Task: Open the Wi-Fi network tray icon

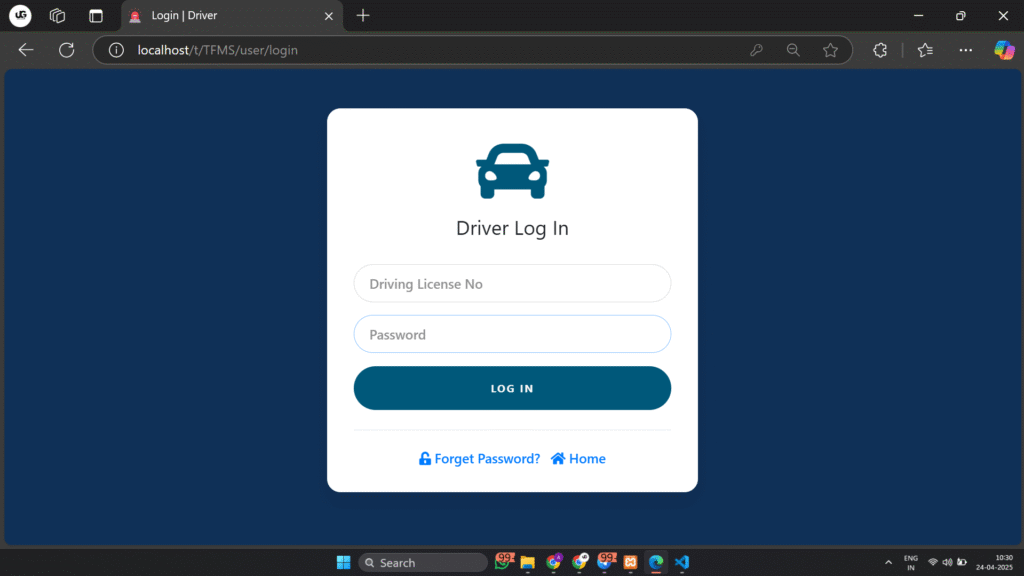Action: coord(933,562)
